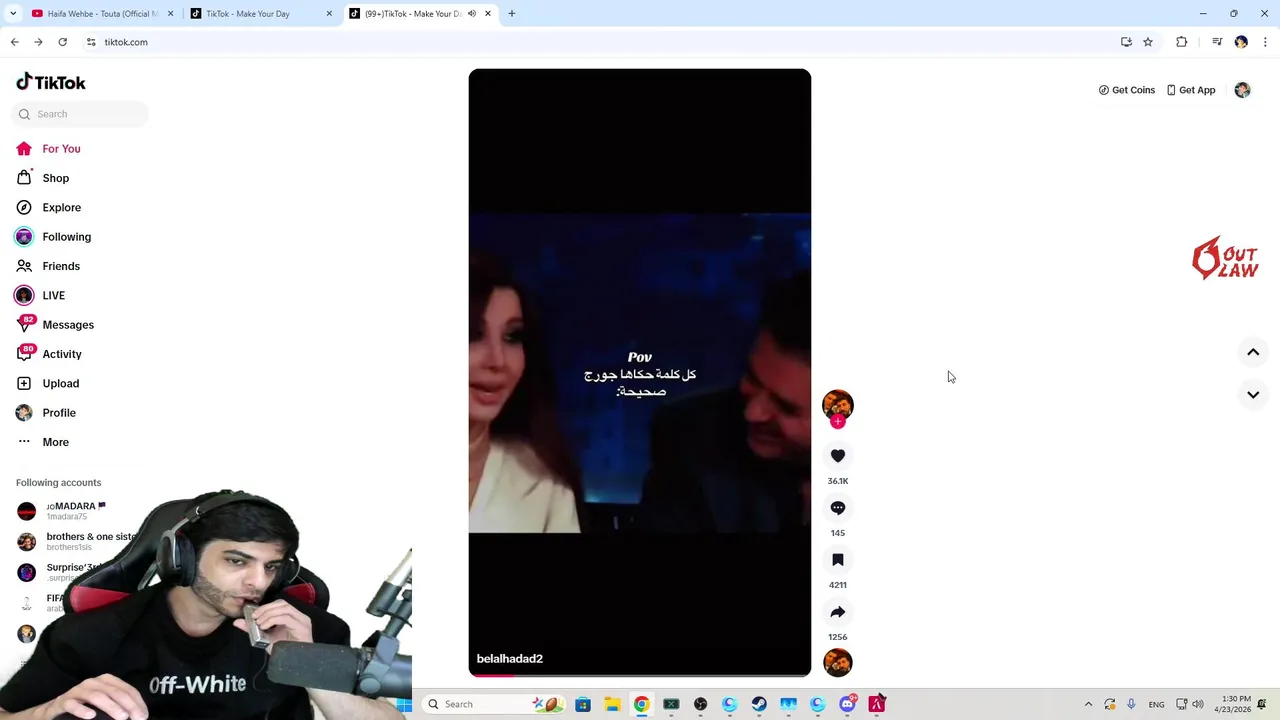Open the Get Coins link
Image resolution: width=1280 pixels, height=720 pixels.
[1127, 90]
